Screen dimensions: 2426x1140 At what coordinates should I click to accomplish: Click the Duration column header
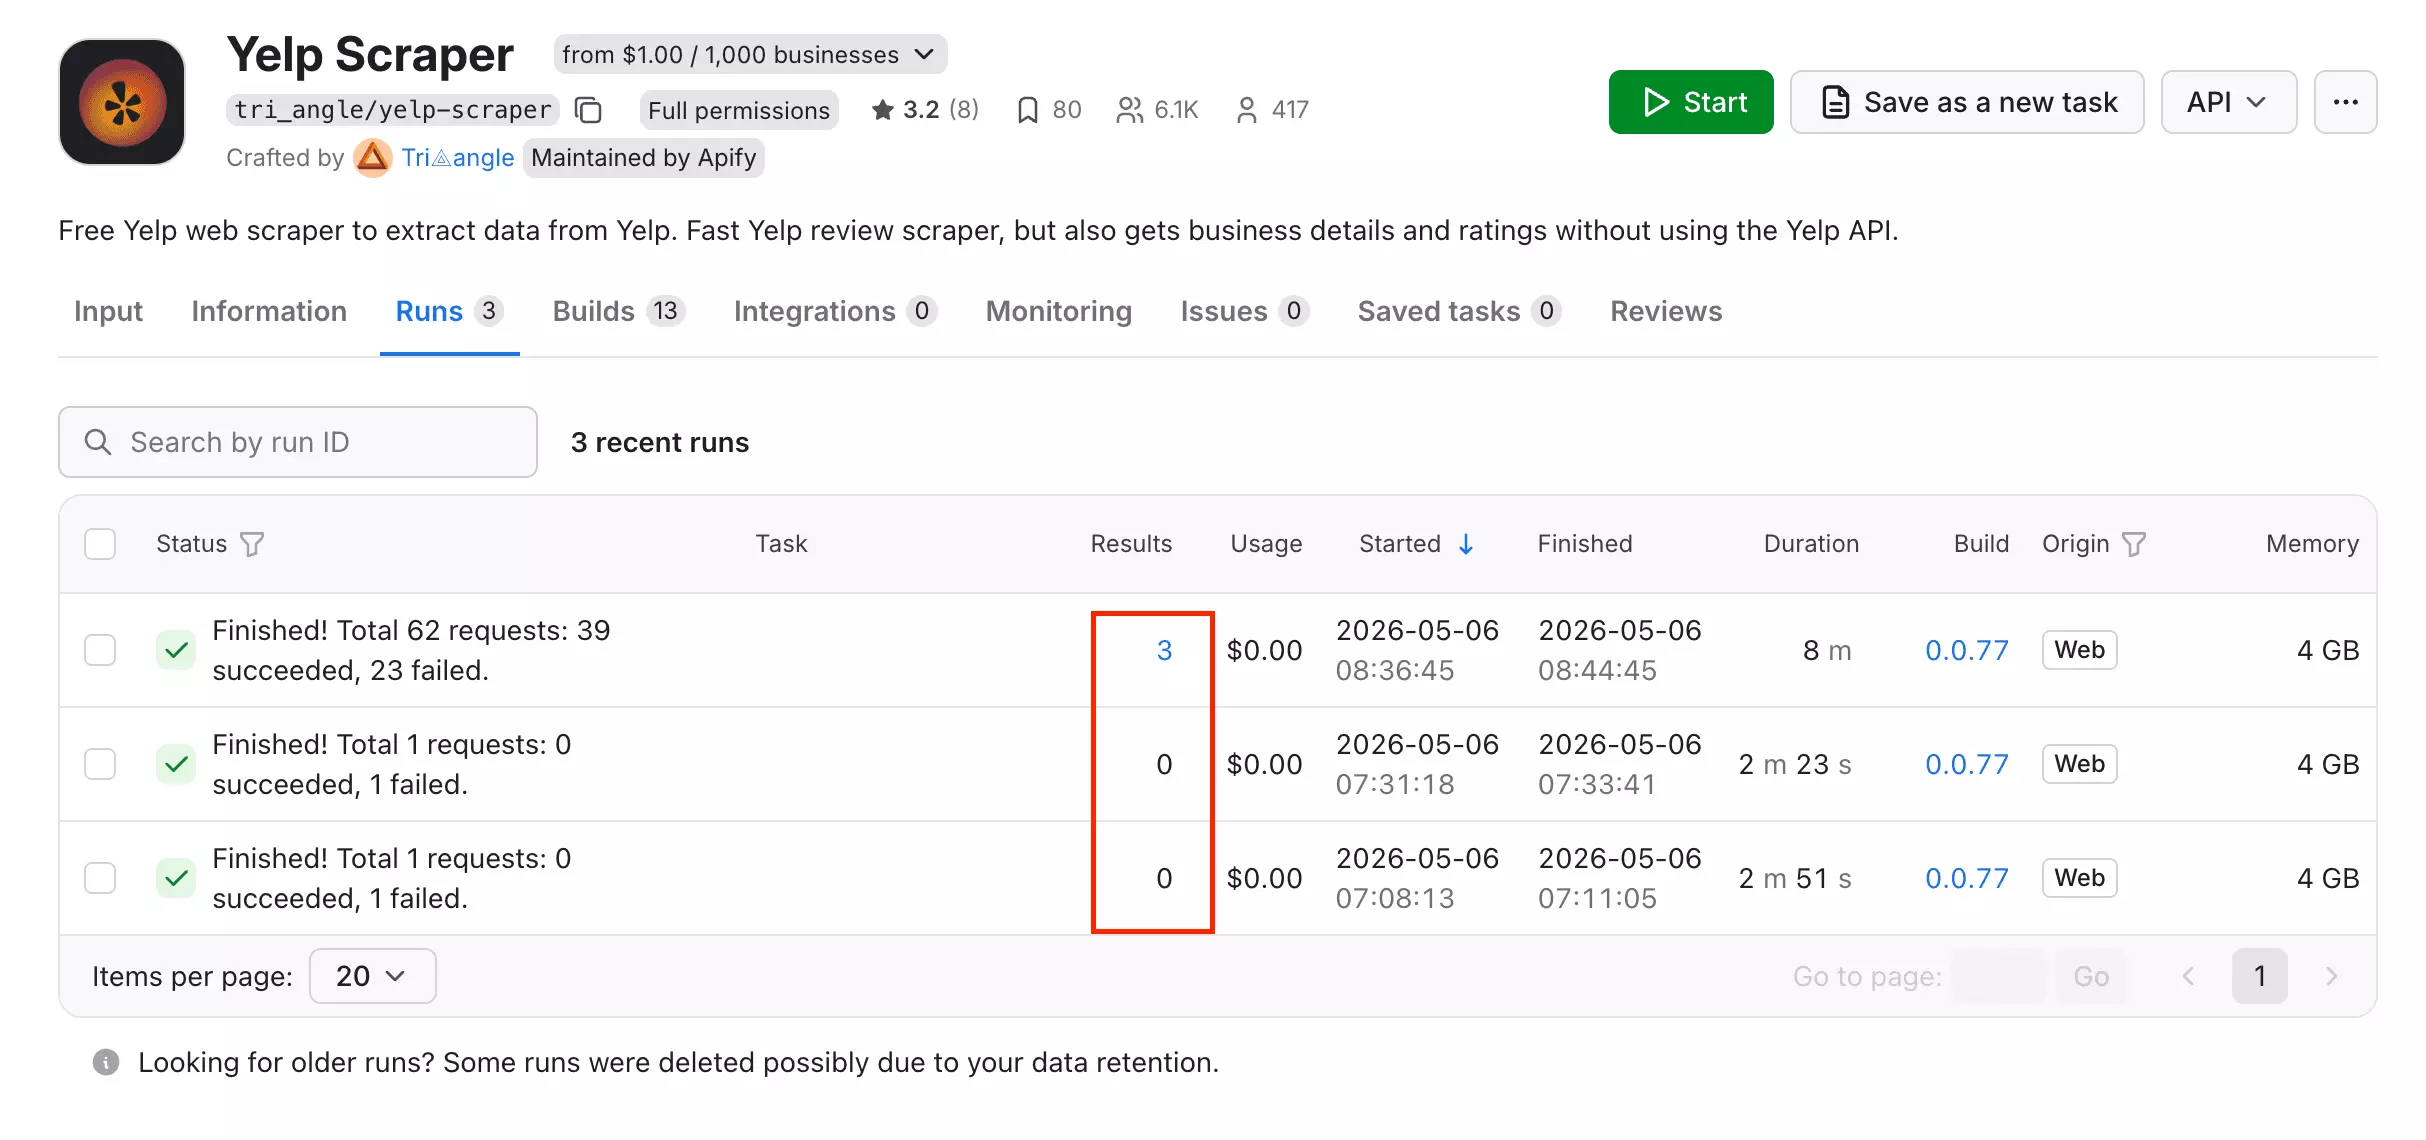pyautogui.click(x=1811, y=544)
